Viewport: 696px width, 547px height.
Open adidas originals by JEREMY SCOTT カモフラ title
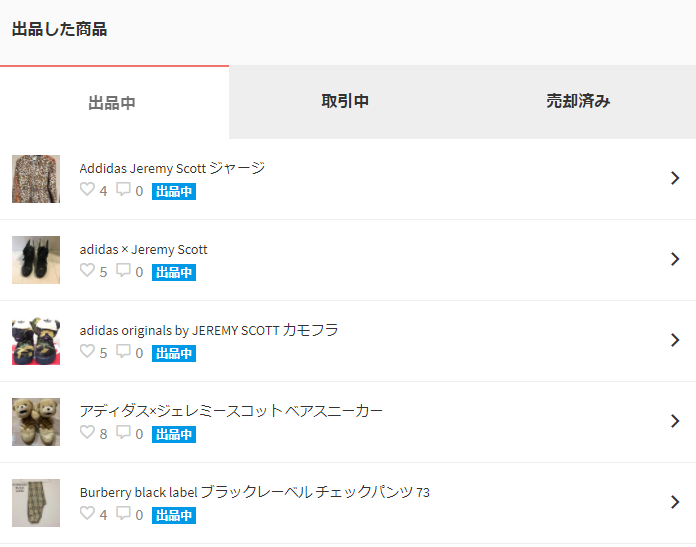tap(209, 330)
